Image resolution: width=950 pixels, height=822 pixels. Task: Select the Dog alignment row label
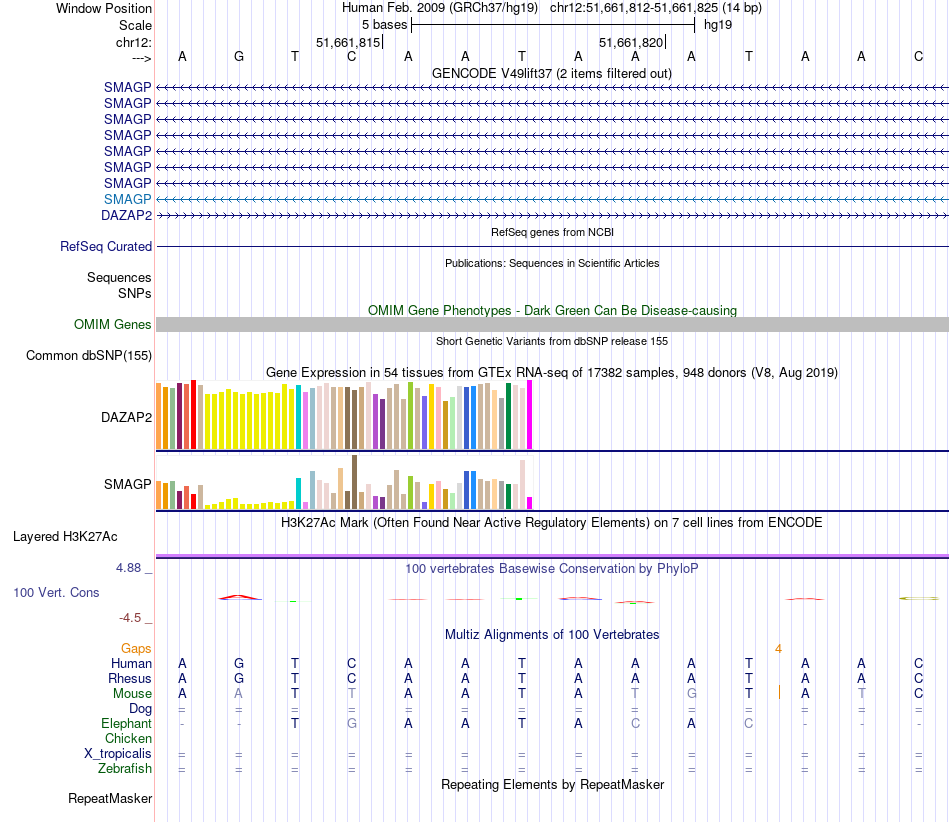coord(140,709)
